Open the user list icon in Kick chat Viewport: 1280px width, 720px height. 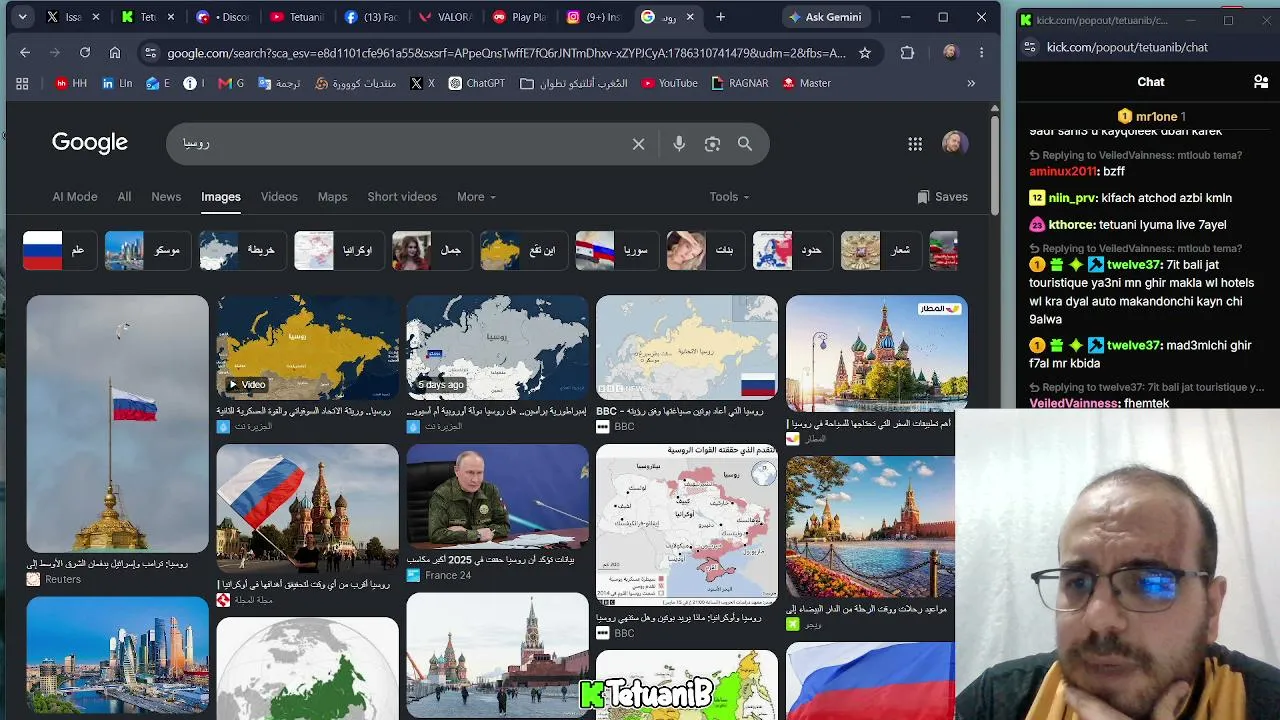(x=1261, y=82)
